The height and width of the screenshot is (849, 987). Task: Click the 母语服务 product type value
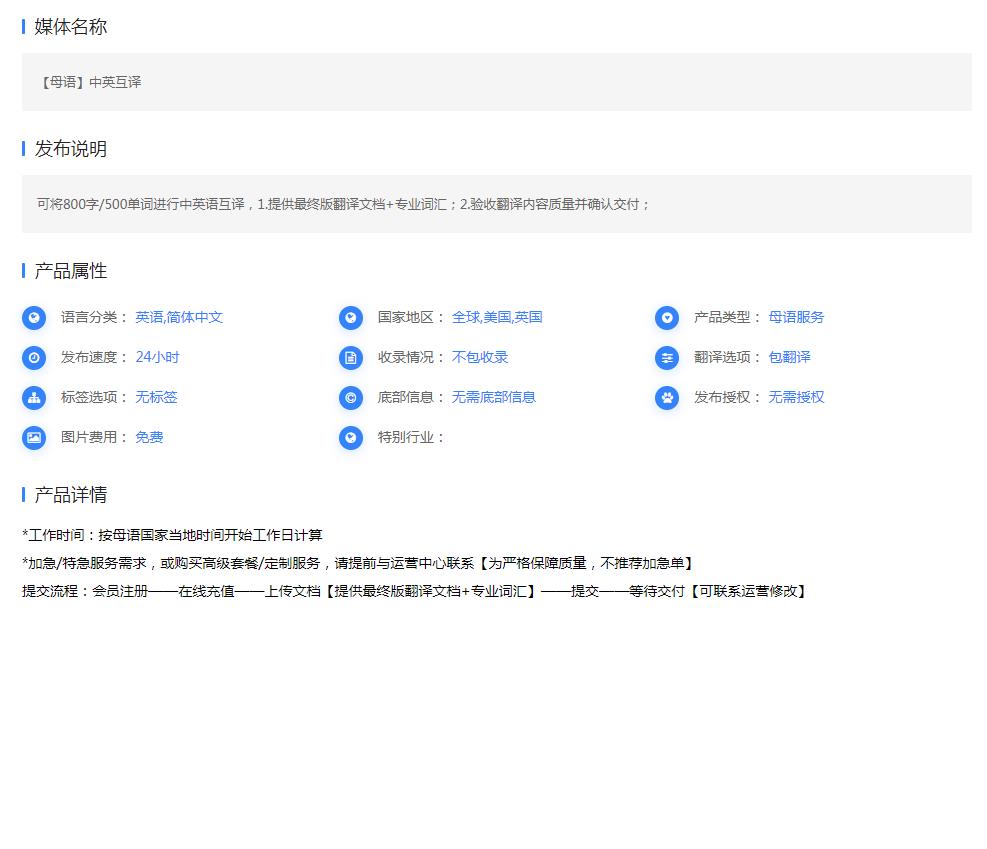796,317
